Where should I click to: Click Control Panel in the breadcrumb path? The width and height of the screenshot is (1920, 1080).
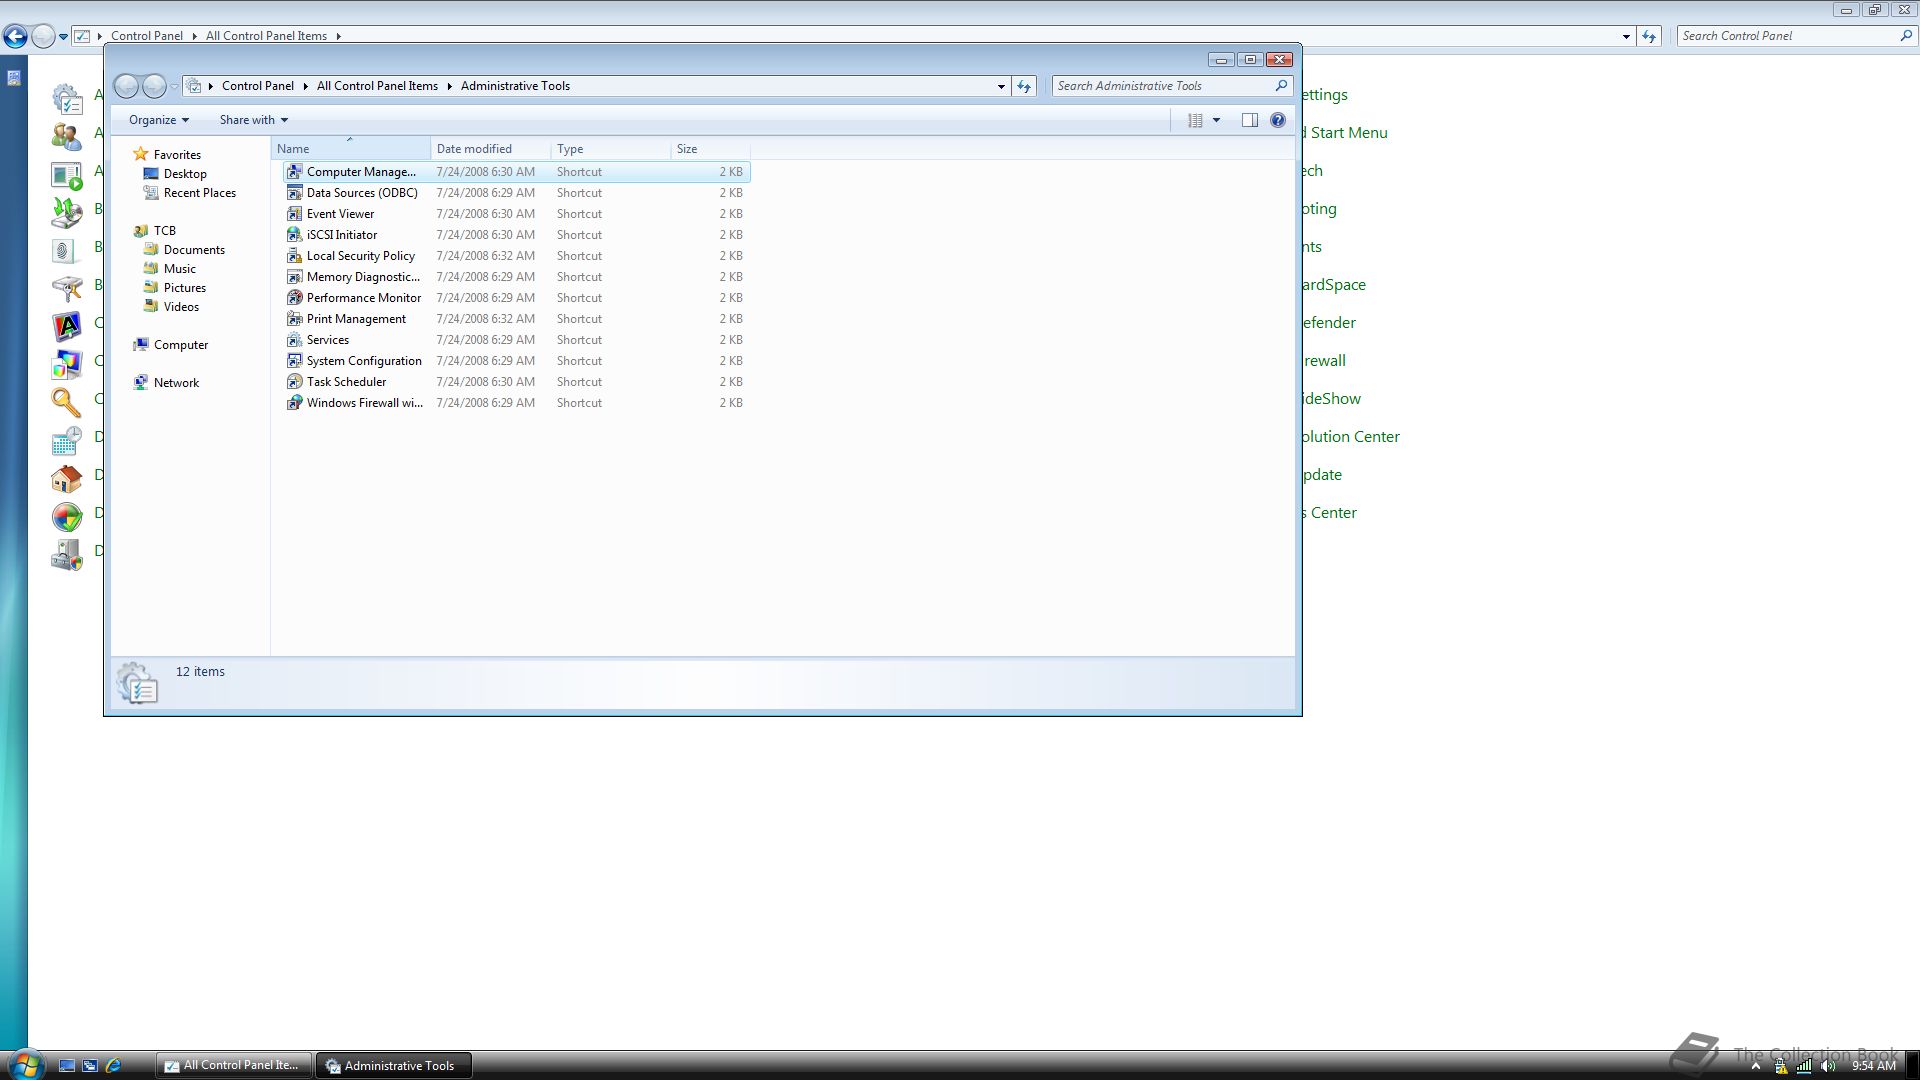pyautogui.click(x=258, y=86)
